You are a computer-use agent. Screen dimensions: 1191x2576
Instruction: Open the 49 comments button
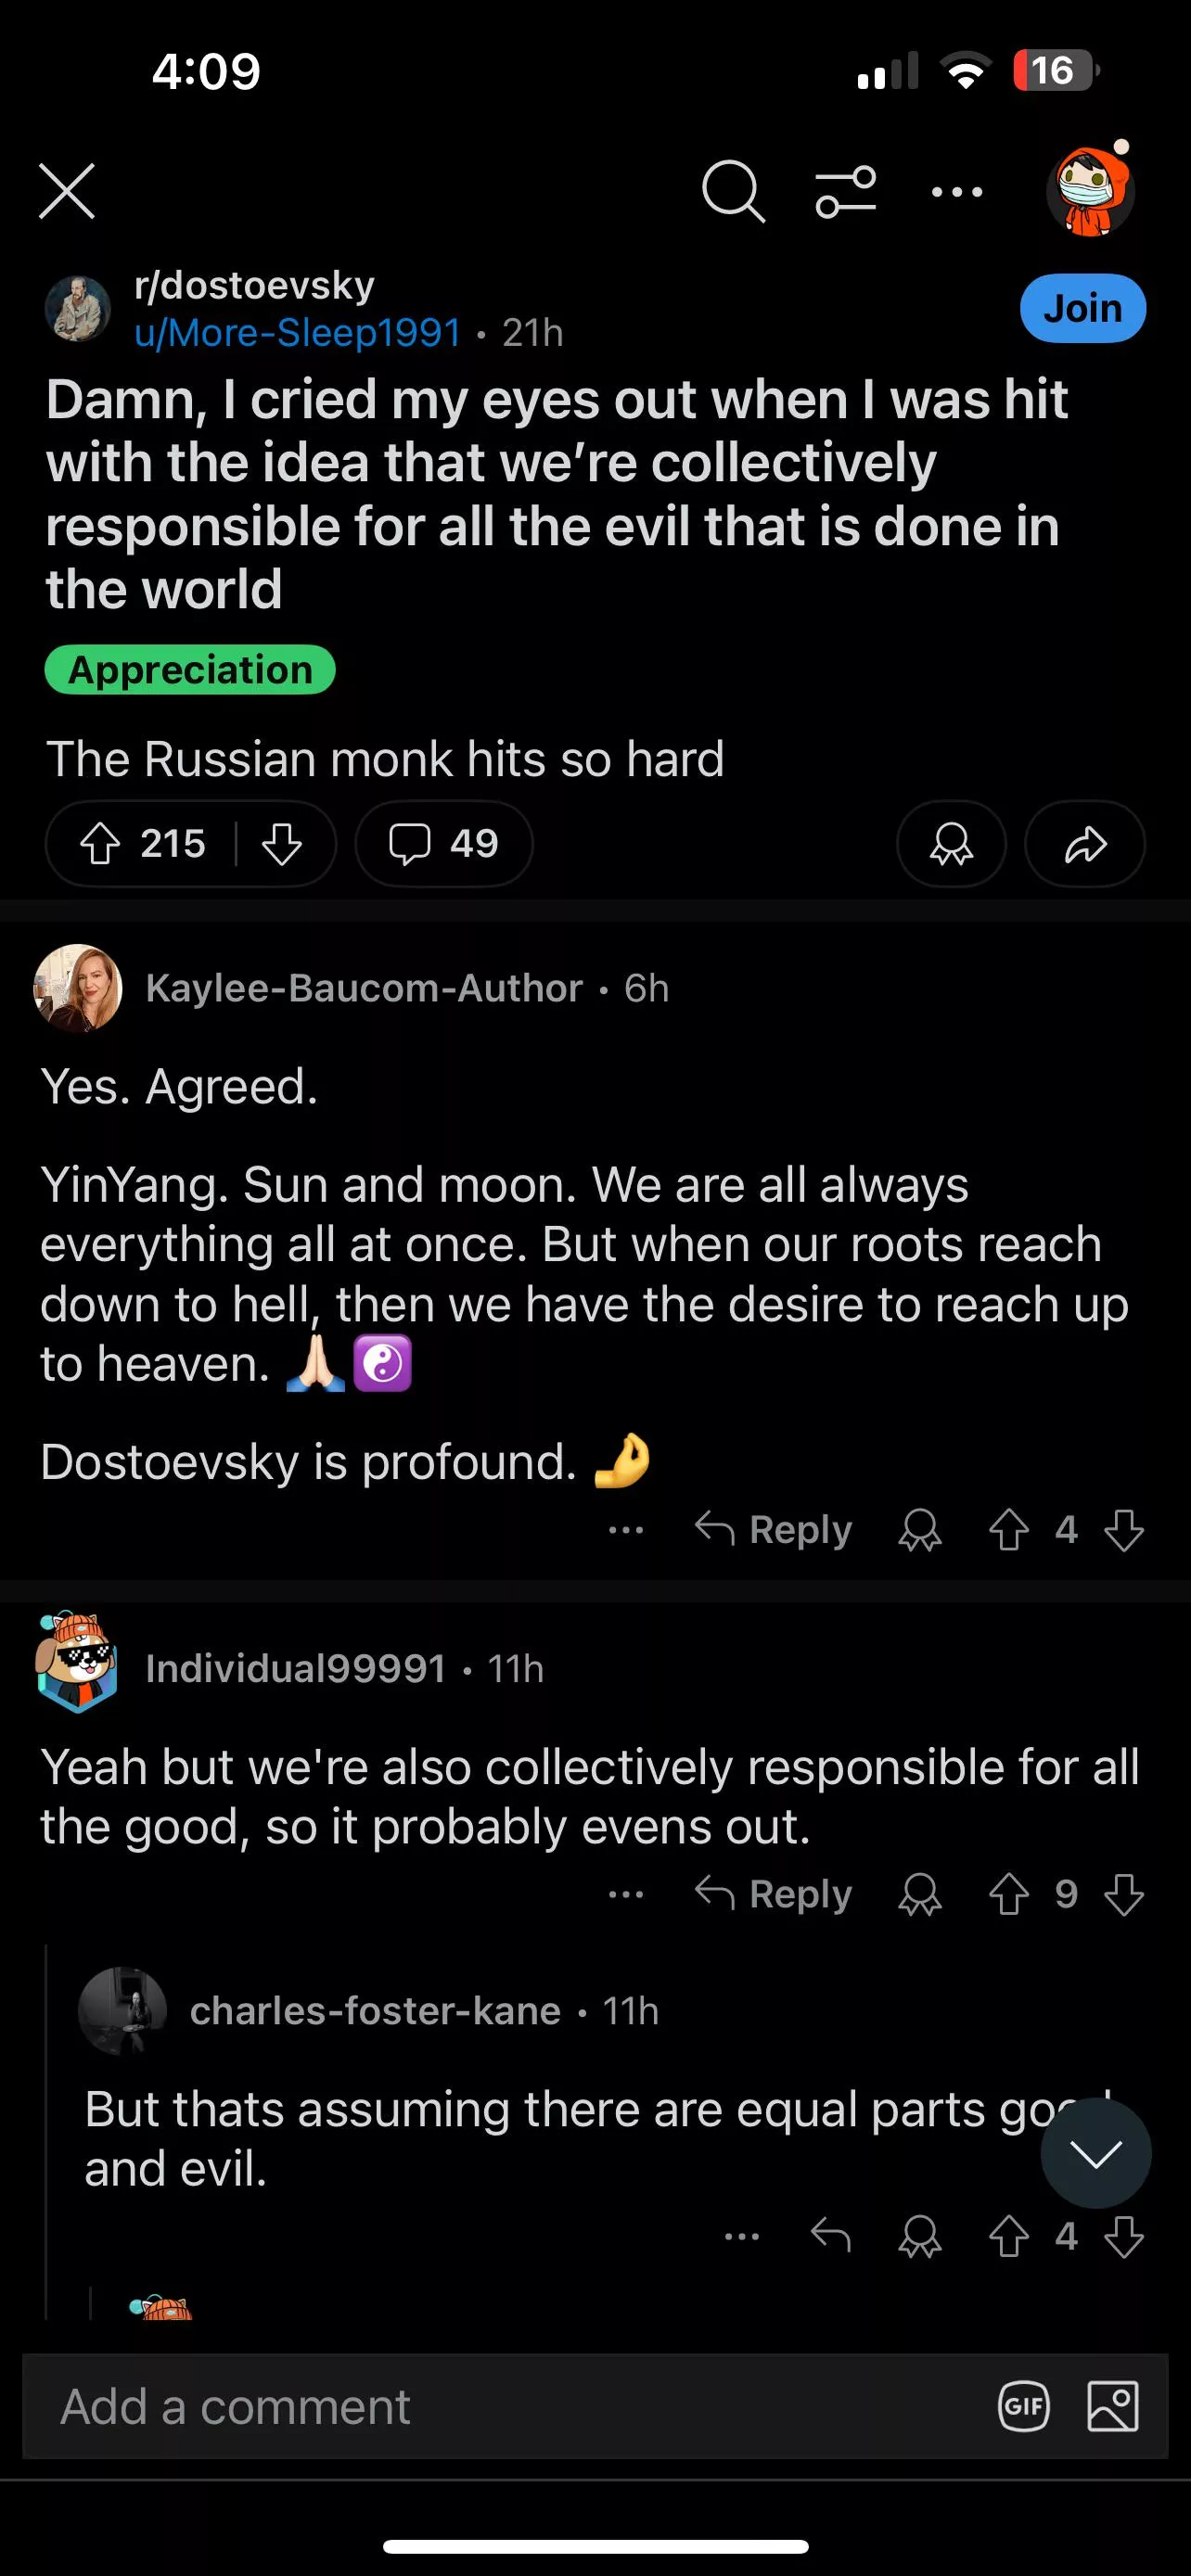click(443, 844)
